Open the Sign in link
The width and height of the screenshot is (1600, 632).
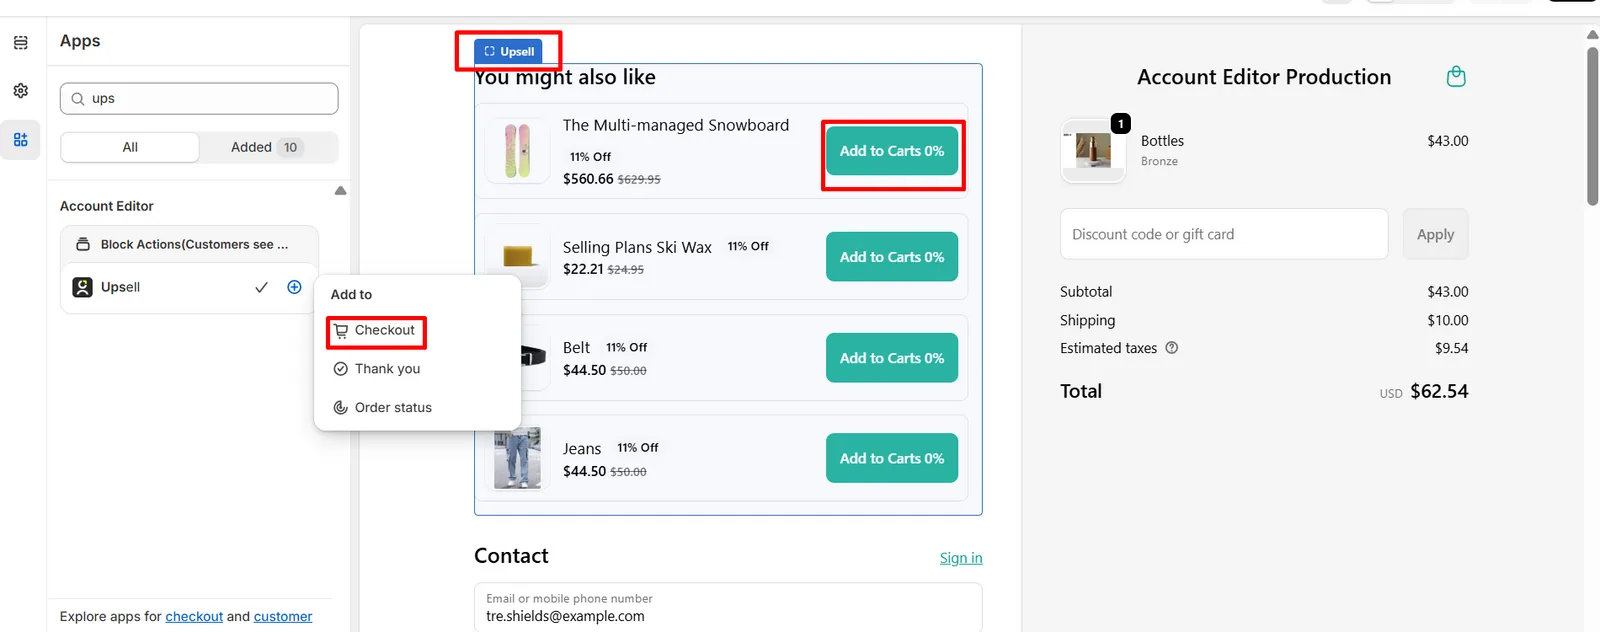(x=961, y=558)
